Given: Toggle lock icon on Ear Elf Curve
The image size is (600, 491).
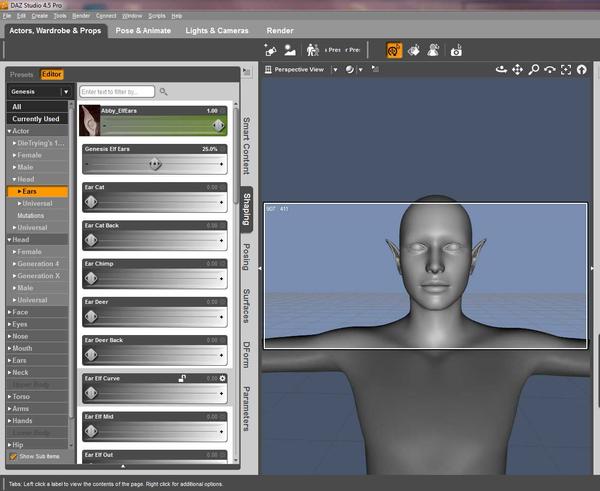Looking at the screenshot, I should coord(182,378).
